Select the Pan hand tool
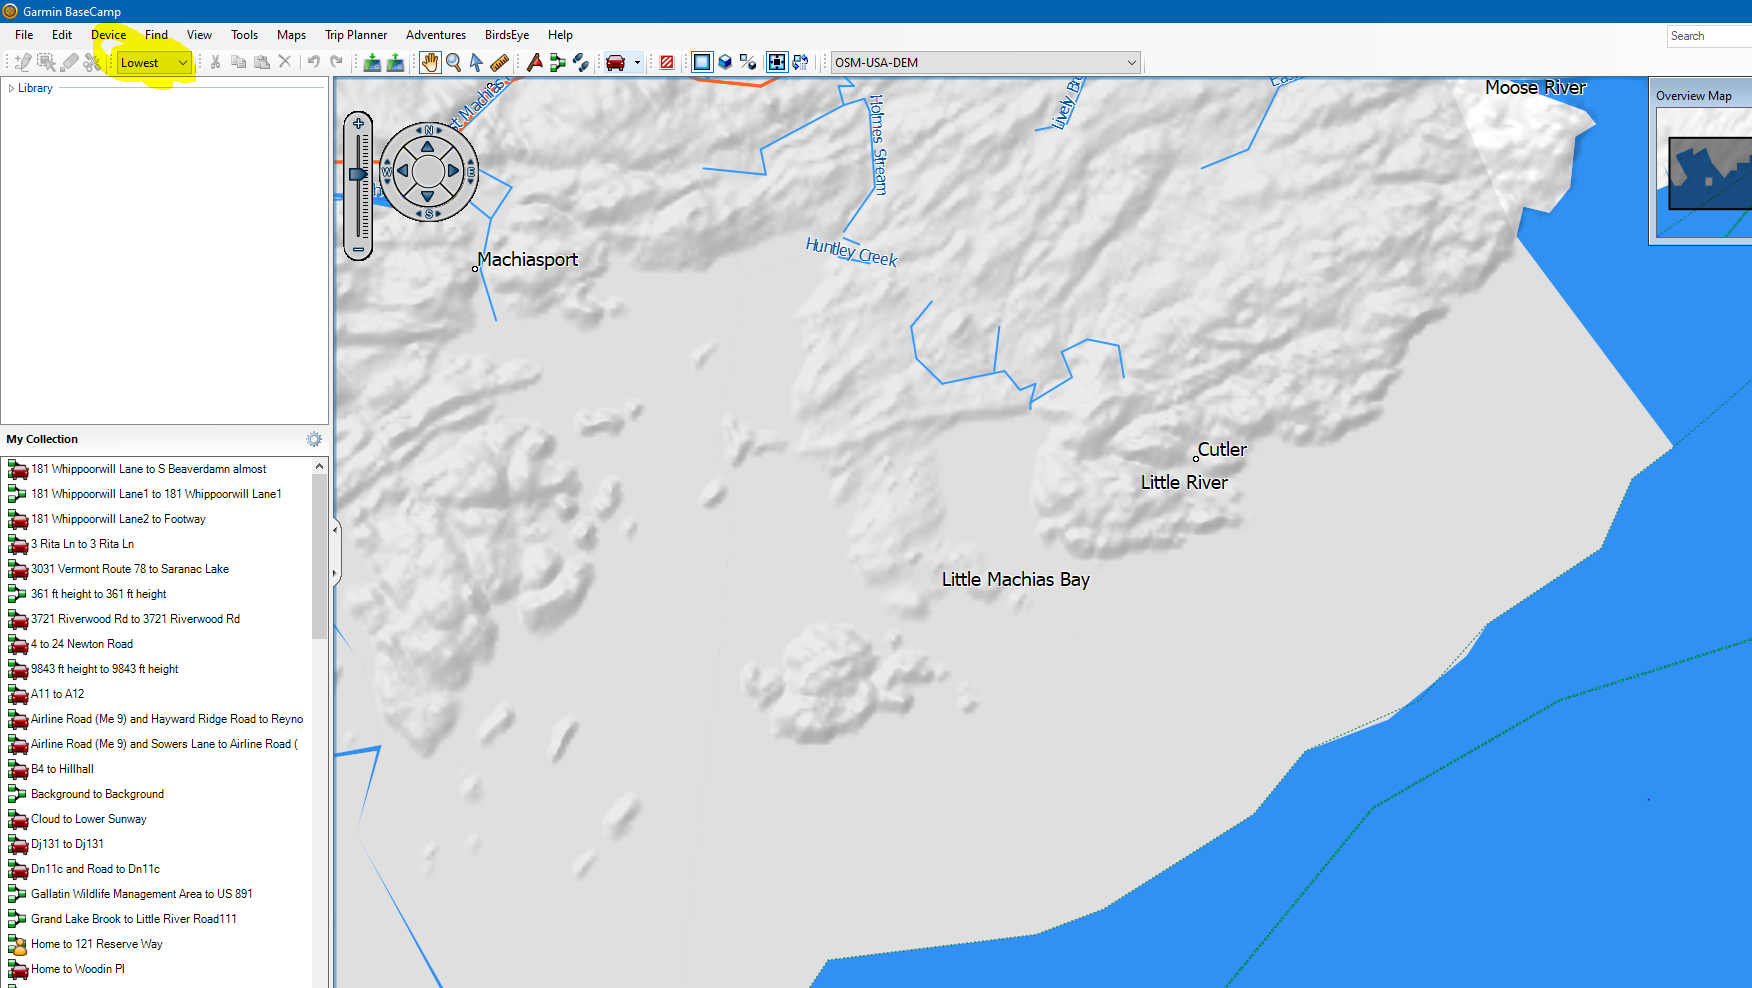This screenshot has width=1752, height=988. [x=429, y=63]
